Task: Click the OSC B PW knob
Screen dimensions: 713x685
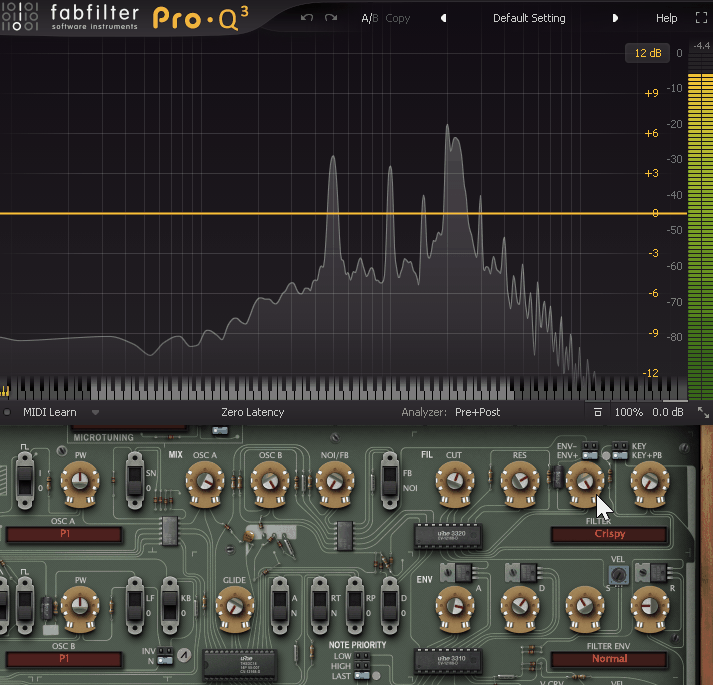Action: [80, 606]
